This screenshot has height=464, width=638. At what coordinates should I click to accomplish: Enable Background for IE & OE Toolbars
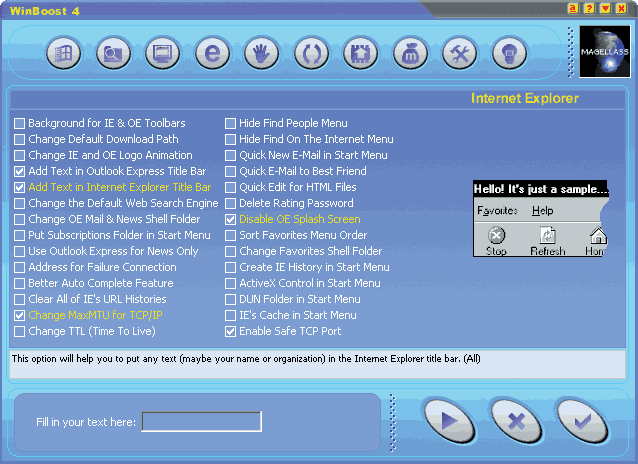click(x=20, y=124)
